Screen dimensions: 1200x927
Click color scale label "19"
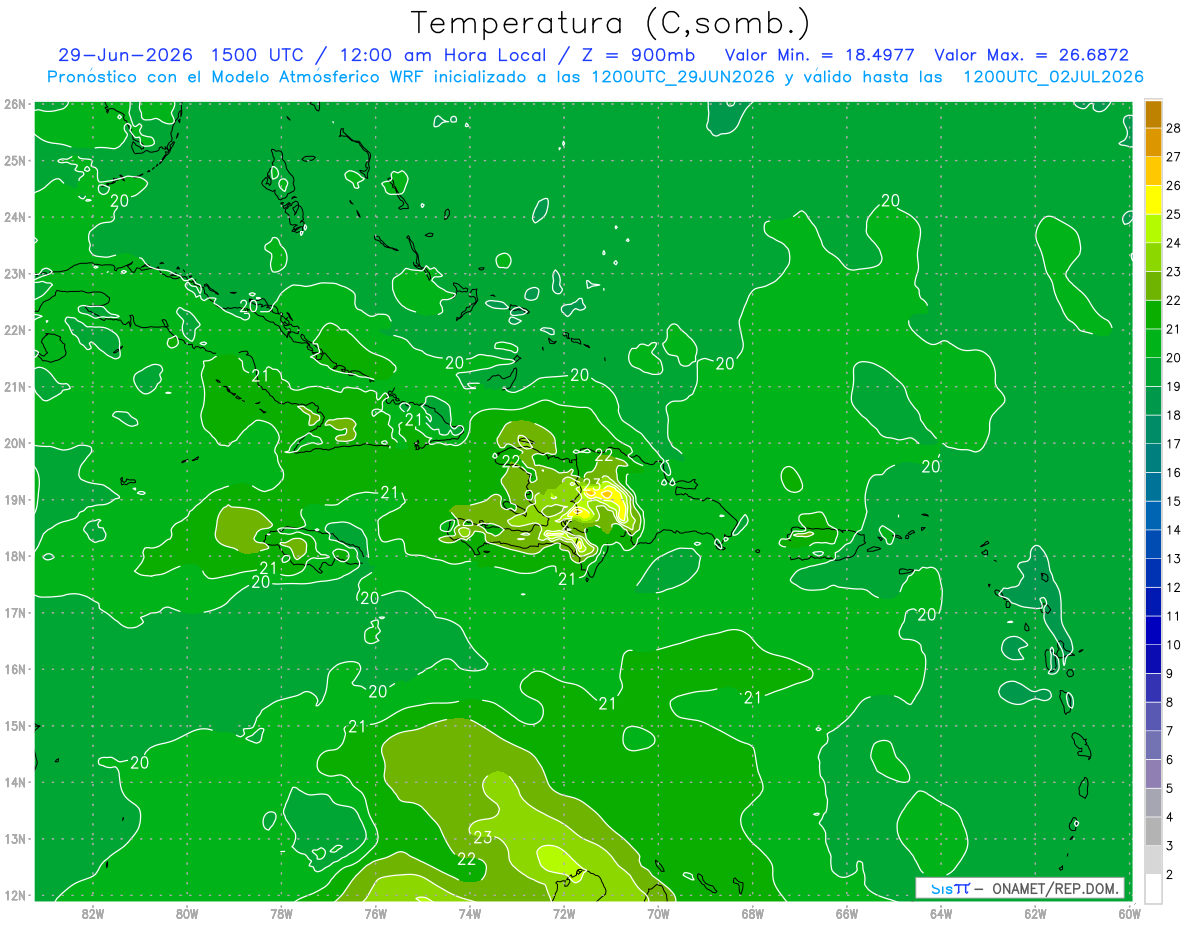pyautogui.click(x=1173, y=386)
